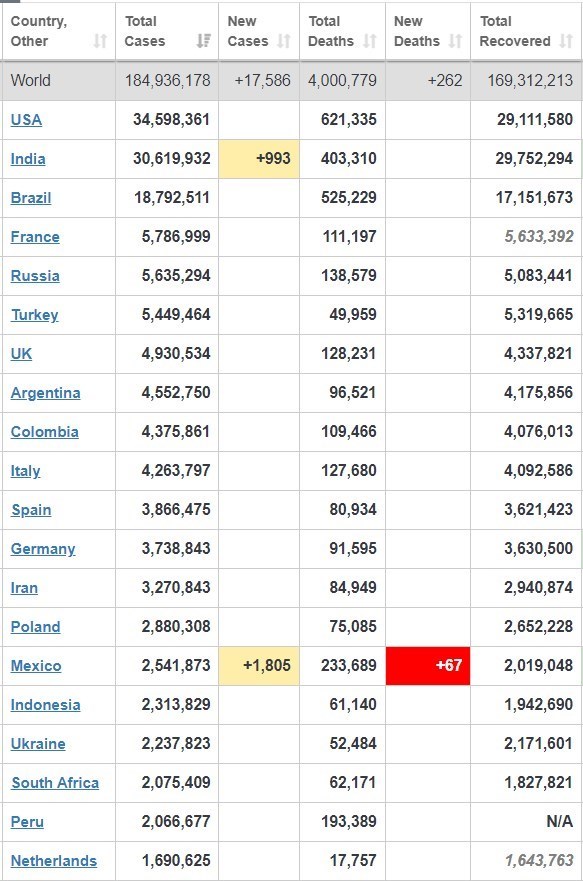Viewport: 583px width, 881px height.
Task: Click the Germany link
Action: tap(43, 549)
